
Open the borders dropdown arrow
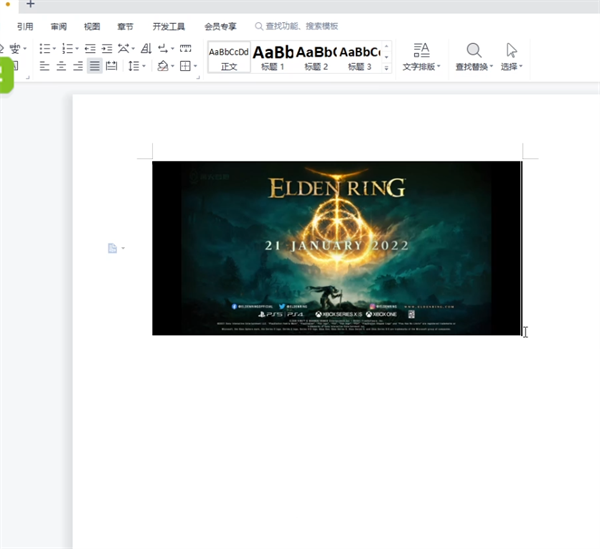point(195,66)
